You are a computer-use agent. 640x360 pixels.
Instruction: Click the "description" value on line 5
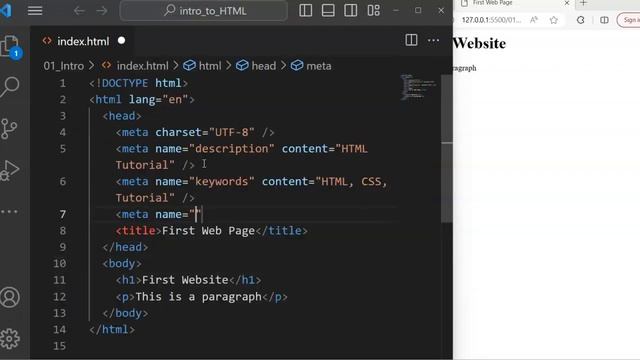pos(232,149)
